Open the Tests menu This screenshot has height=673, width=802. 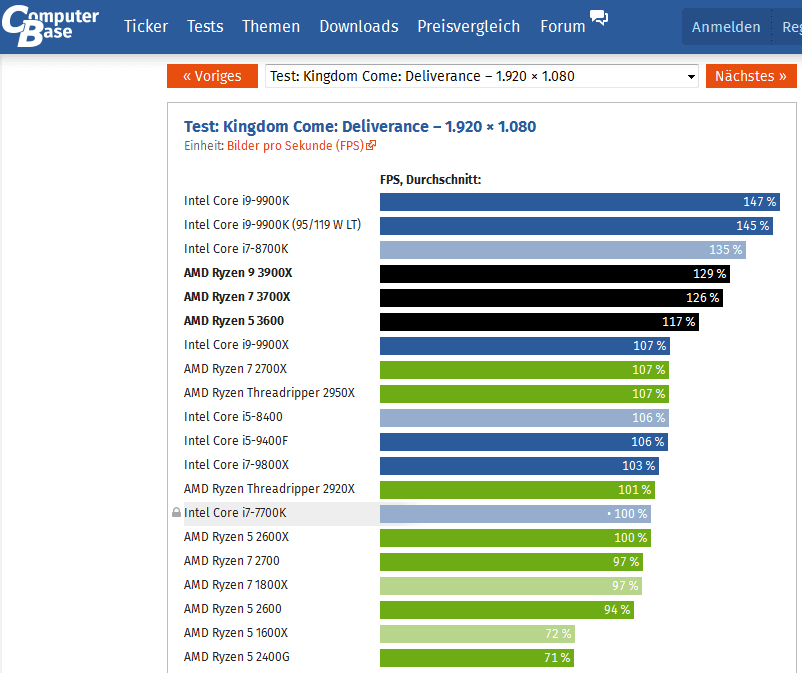[205, 26]
